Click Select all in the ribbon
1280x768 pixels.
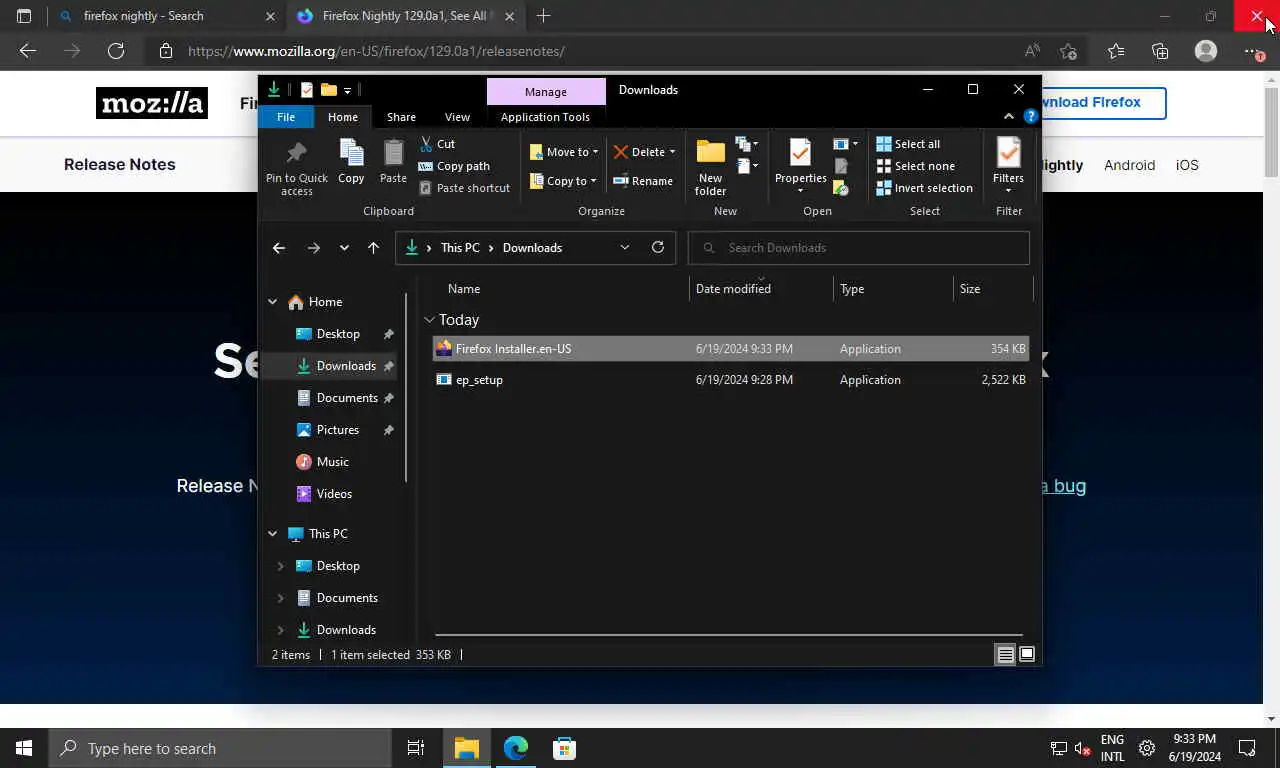908,144
